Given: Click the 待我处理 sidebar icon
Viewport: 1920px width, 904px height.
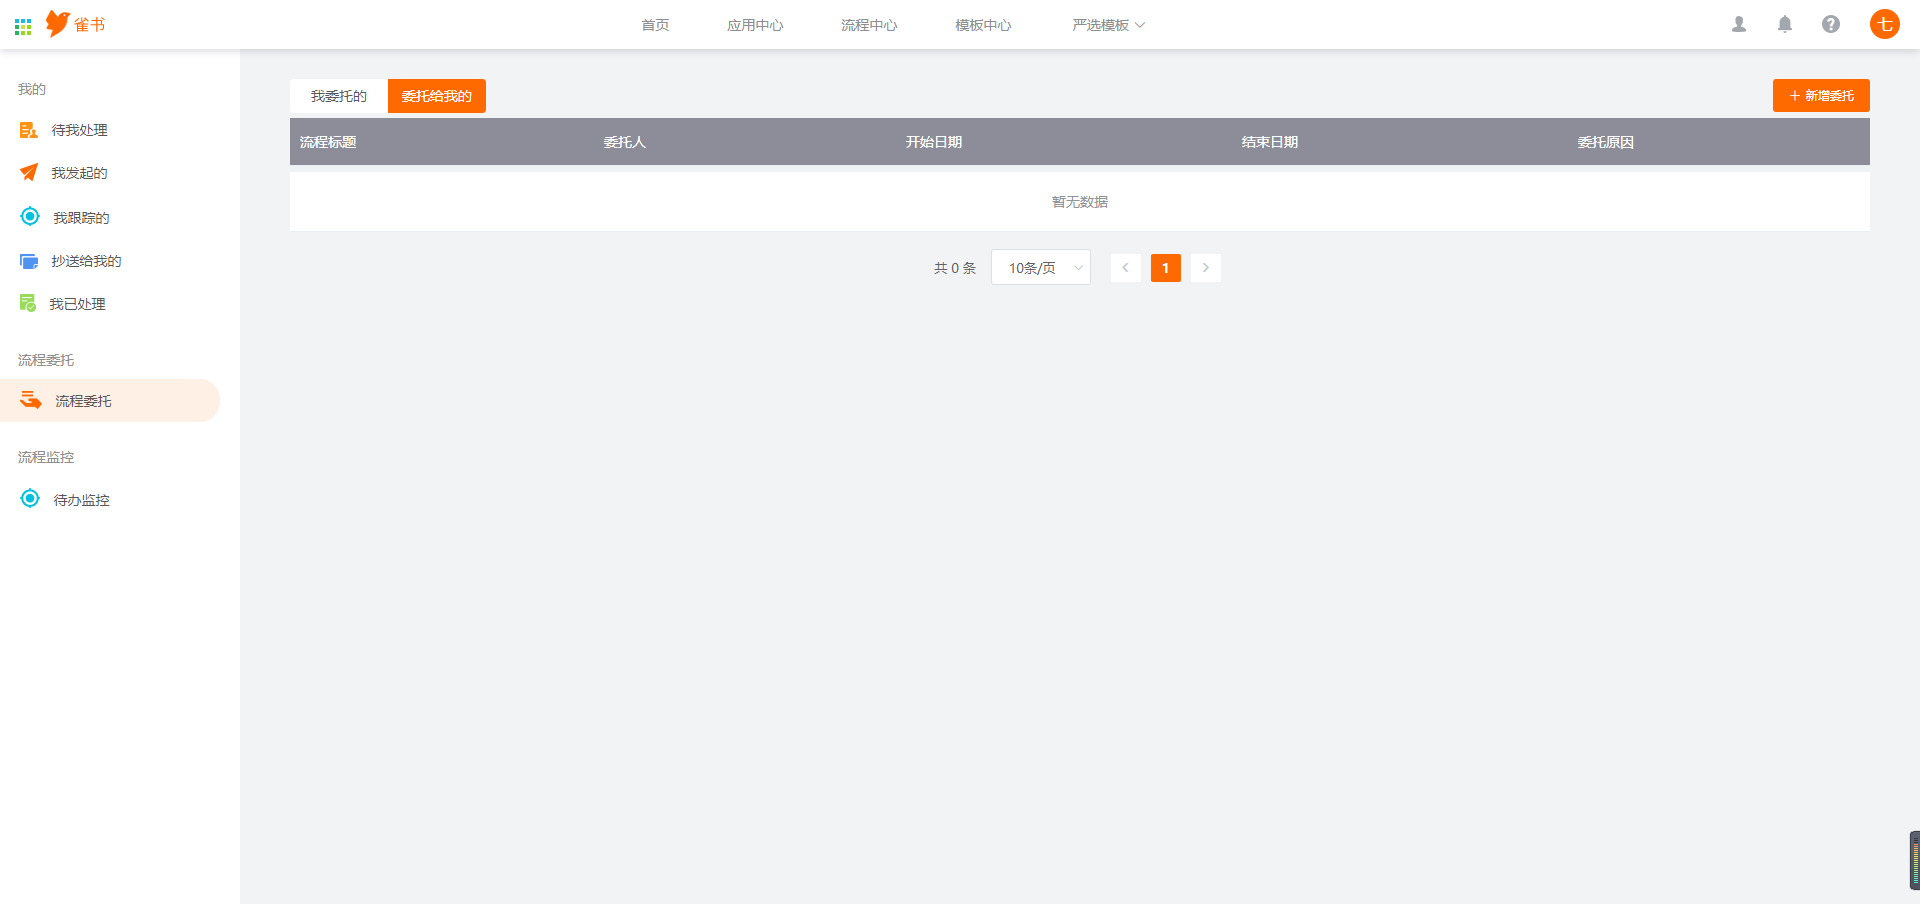Looking at the screenshot, I should point(29,130).
